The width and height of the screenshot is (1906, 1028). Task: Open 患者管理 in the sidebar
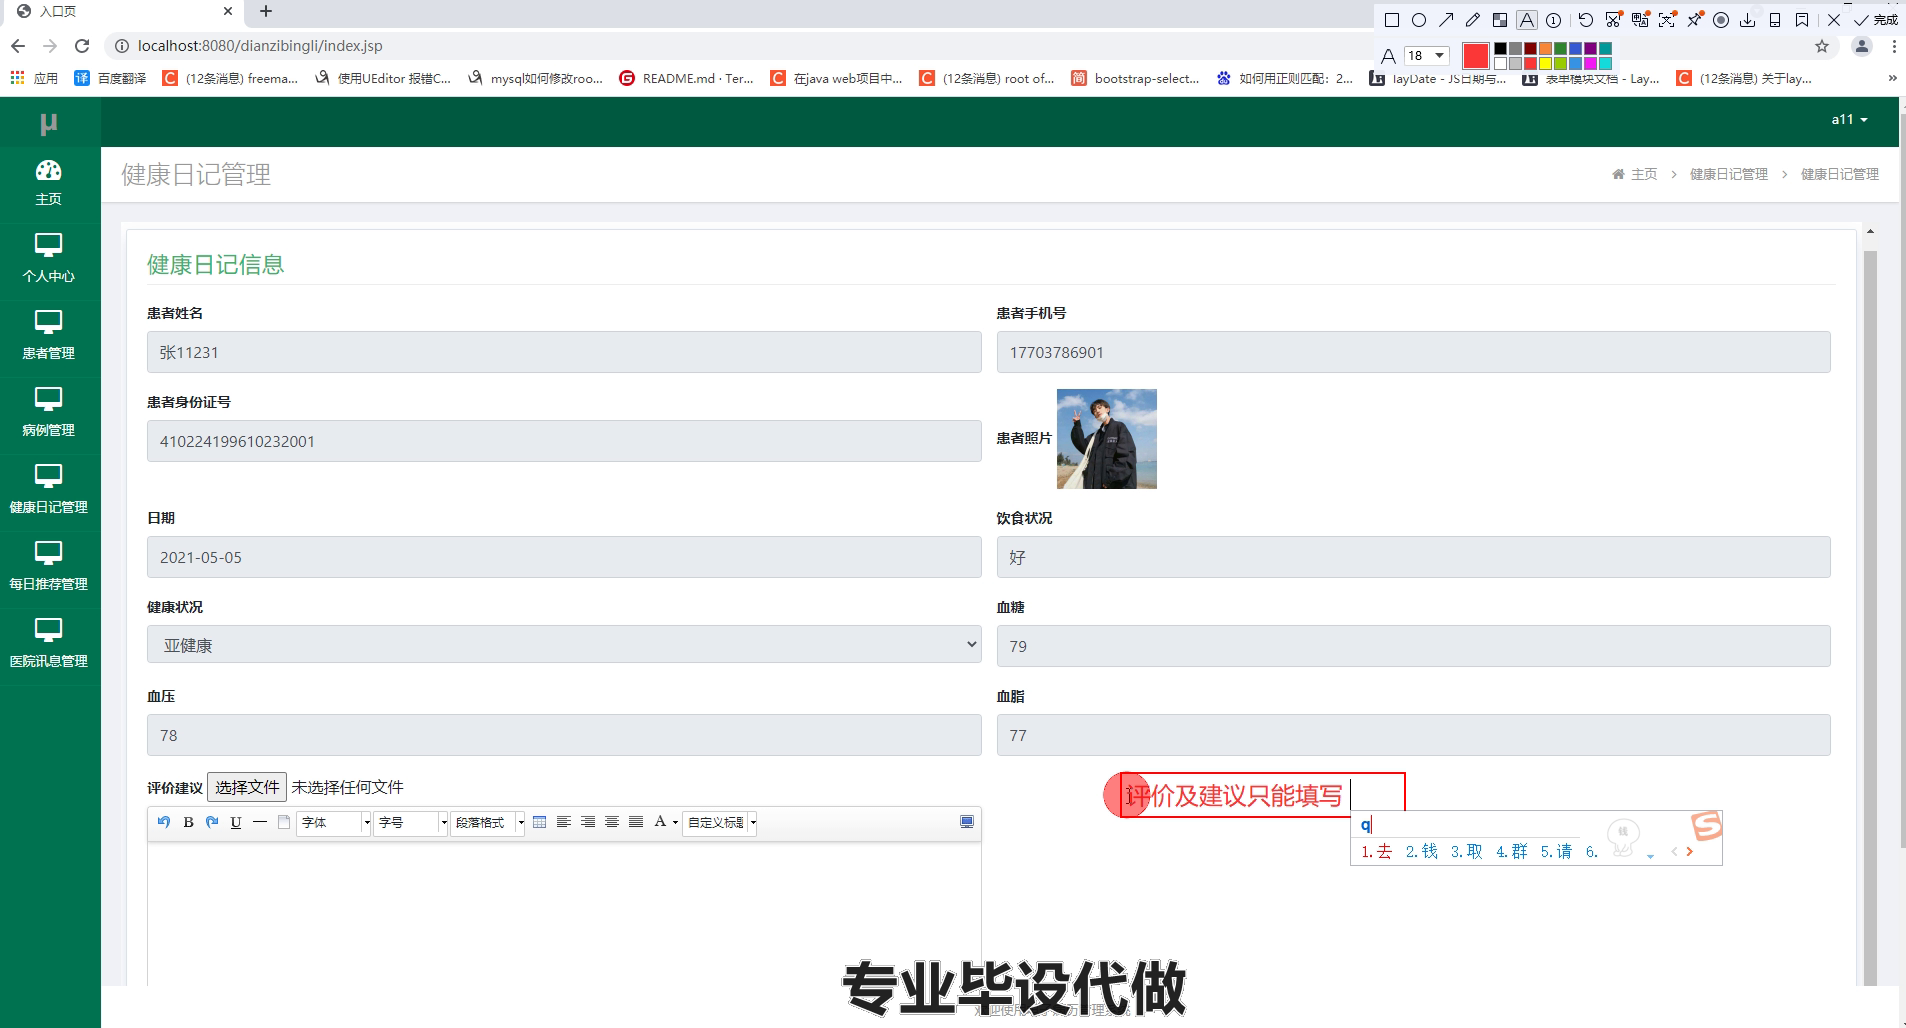pos(48,336)
